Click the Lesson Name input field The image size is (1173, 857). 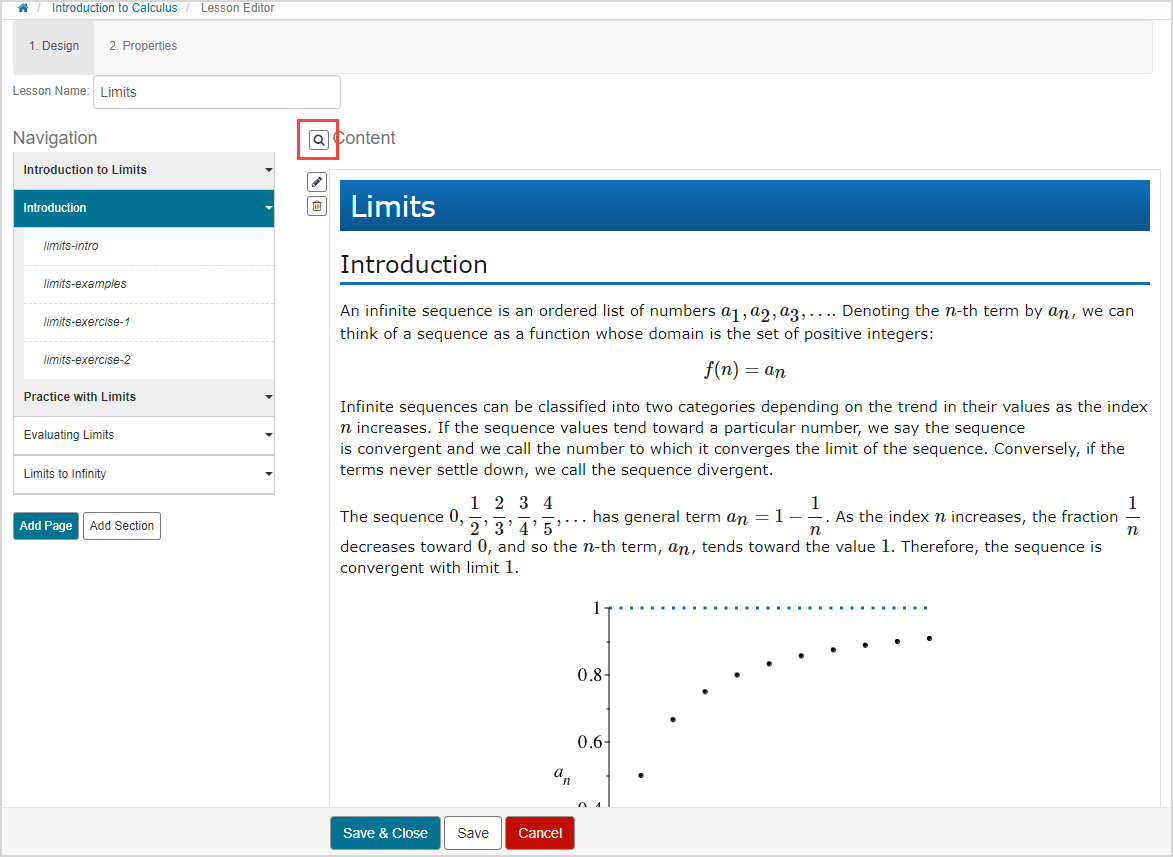pos(216,92)
